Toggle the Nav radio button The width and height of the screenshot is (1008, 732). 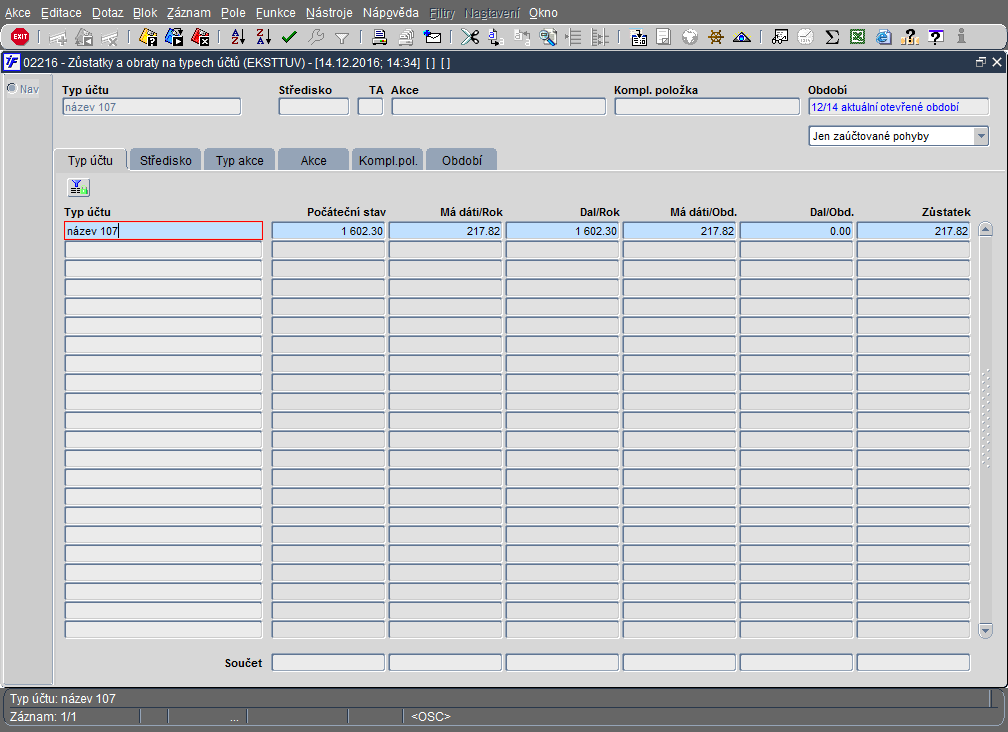point(12,88)
